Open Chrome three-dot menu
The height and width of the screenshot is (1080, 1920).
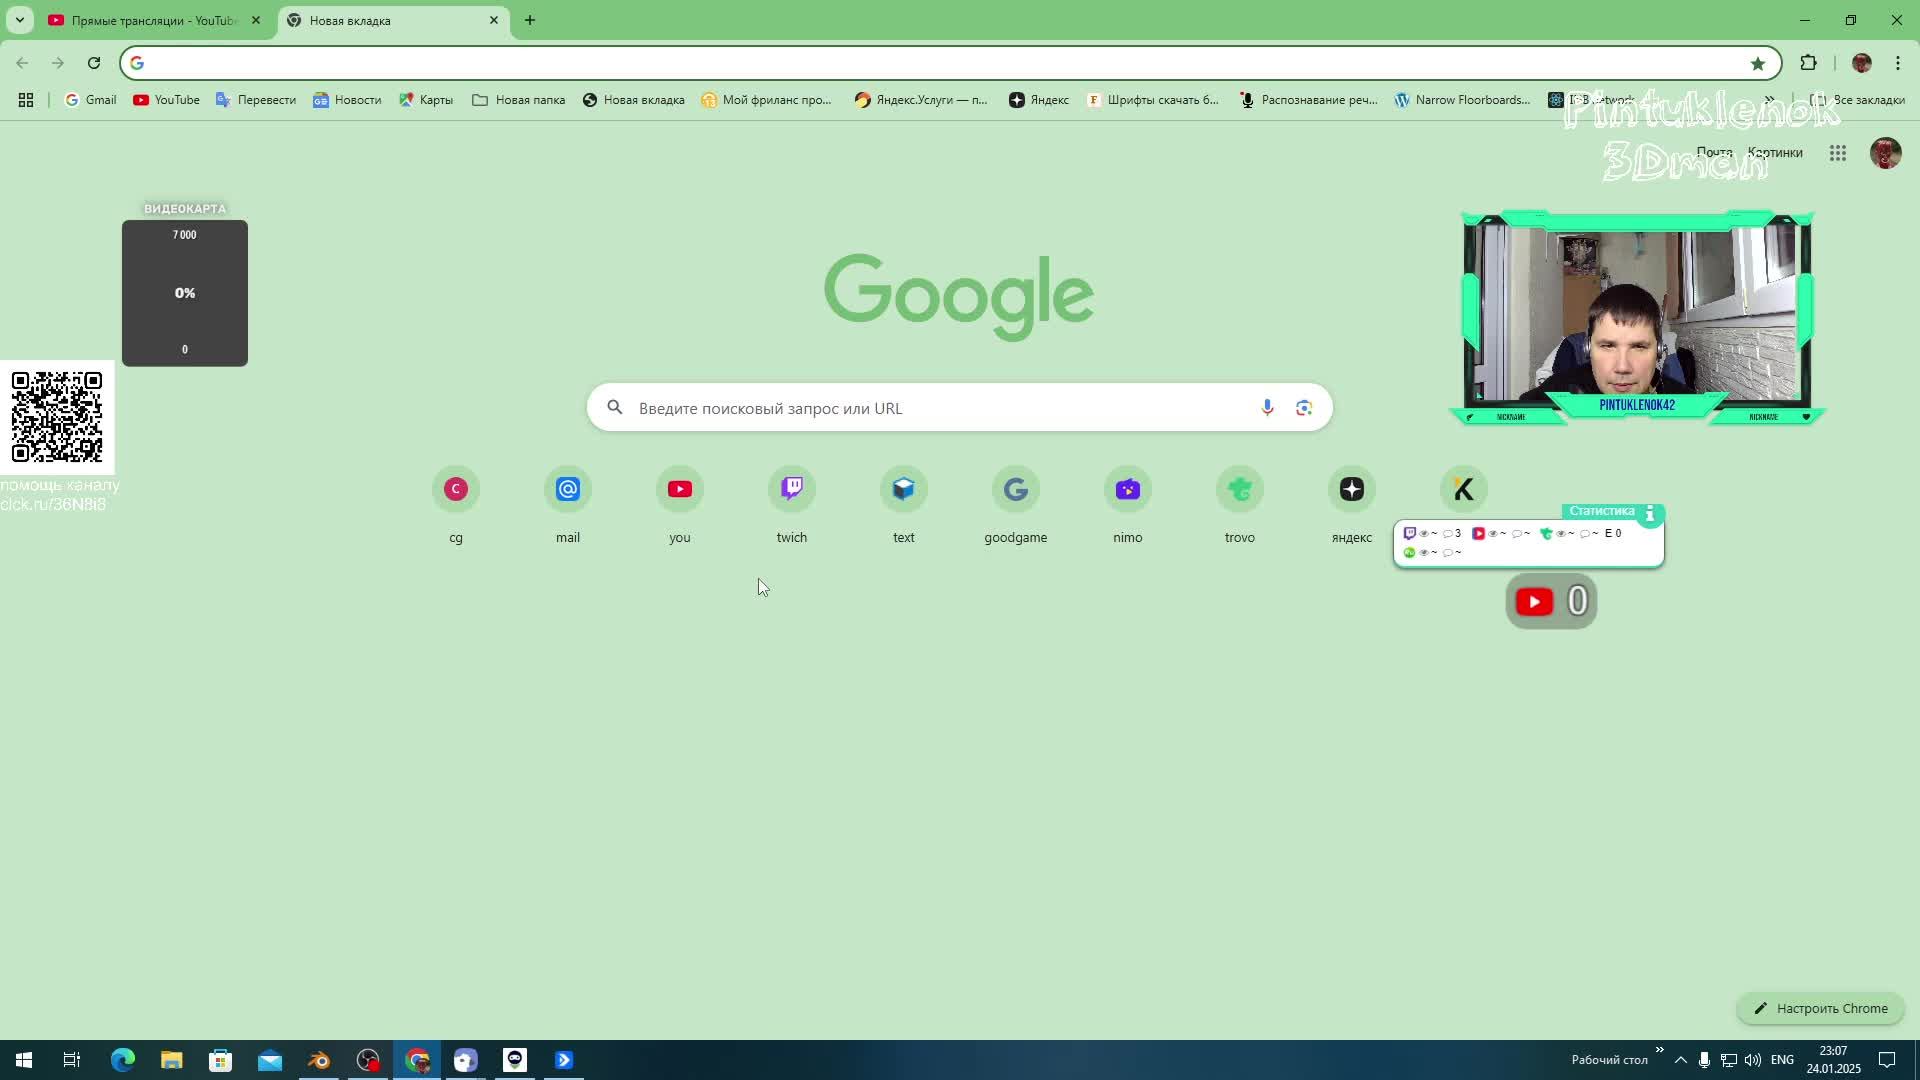click(1897, 63)
